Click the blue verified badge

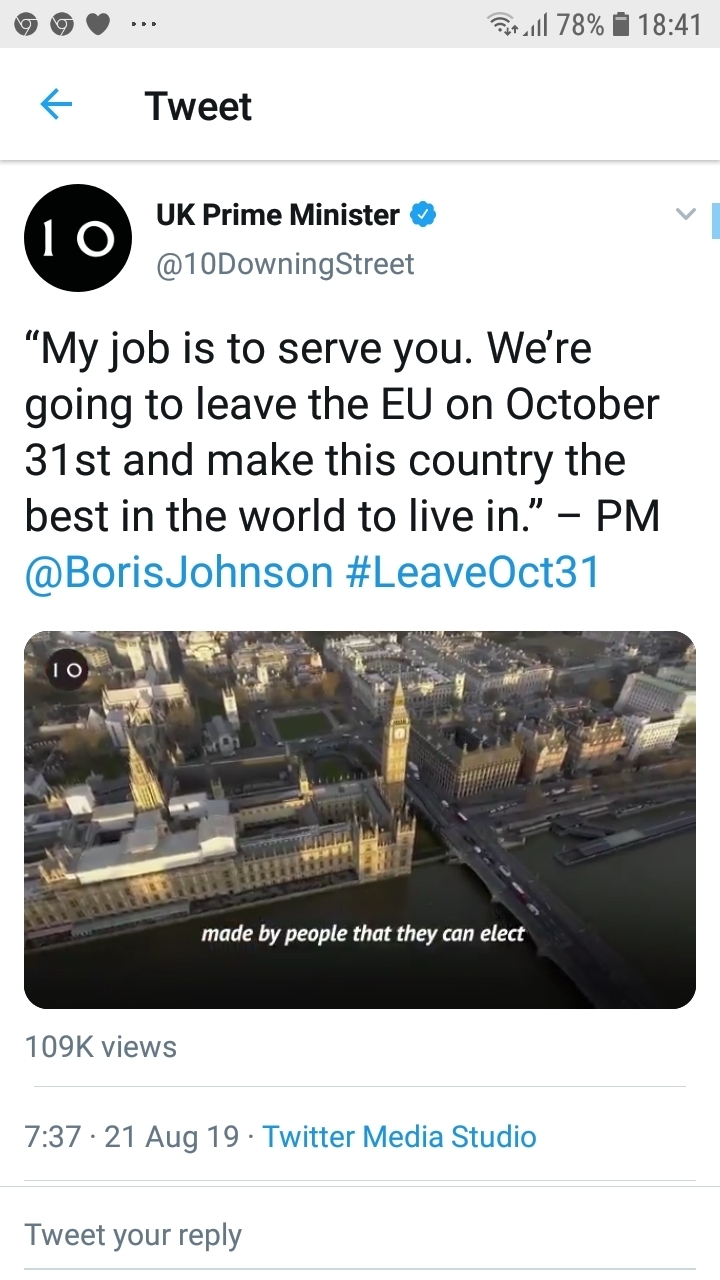pyautogui.click(x=423, y=214)
